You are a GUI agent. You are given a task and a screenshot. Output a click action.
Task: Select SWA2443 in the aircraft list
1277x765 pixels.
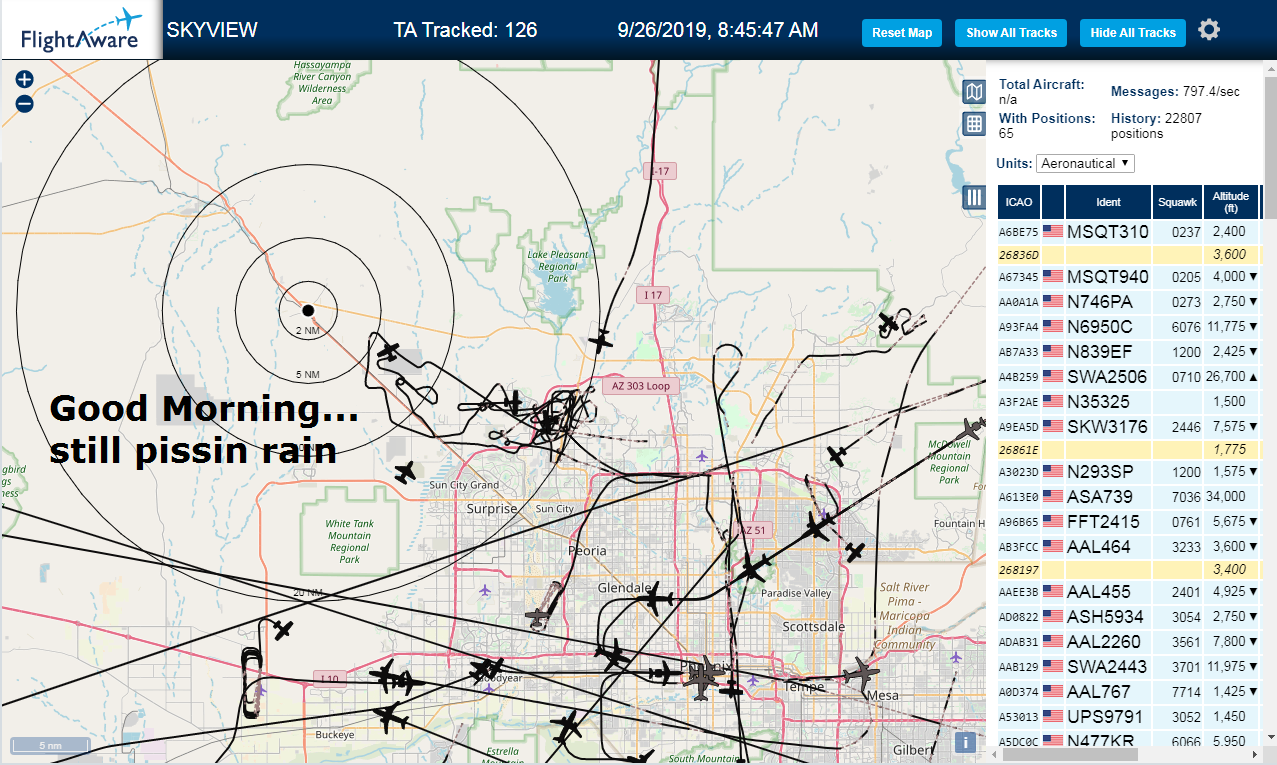tap(1128, 666)
